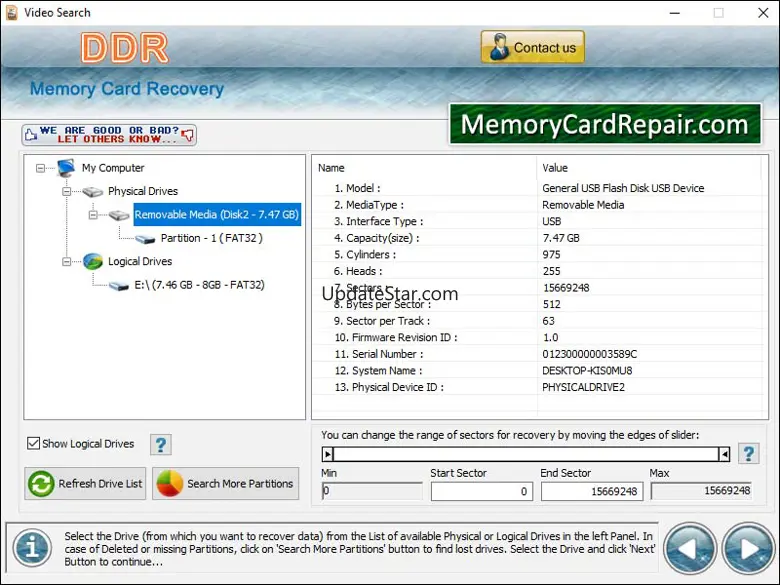Click thumbs-down icon on feedback banner
Image resolution: width=780 pixels, height=585 pixels.
click(x=188, y=135)
